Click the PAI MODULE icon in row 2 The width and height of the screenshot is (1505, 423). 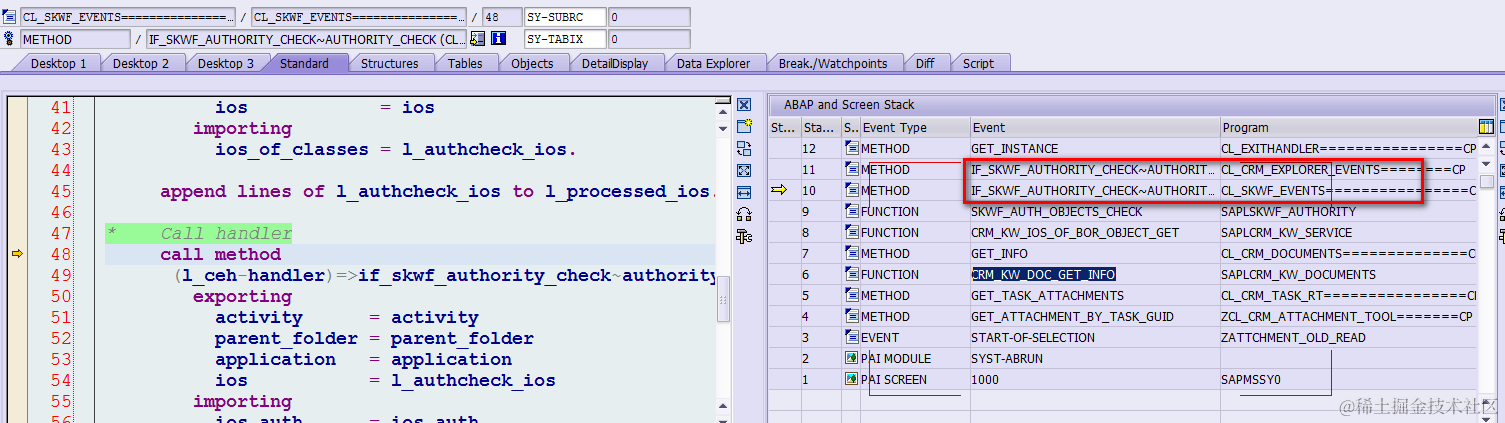pyautogui.click(x=851, y=359)
